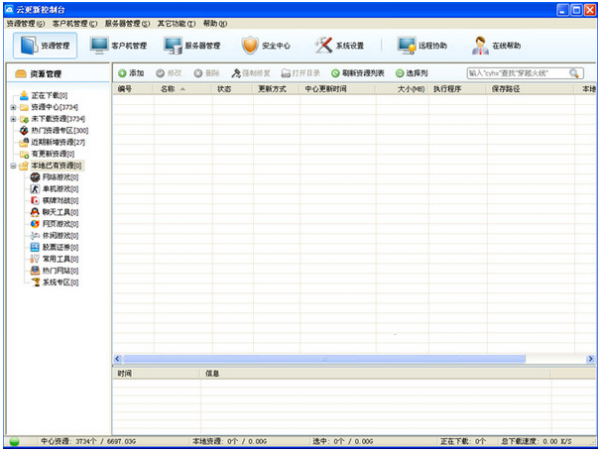The image size is (600, 452).
Task: Click the horizontal scrollbar left arrow
Action: [x=117, y=359]
